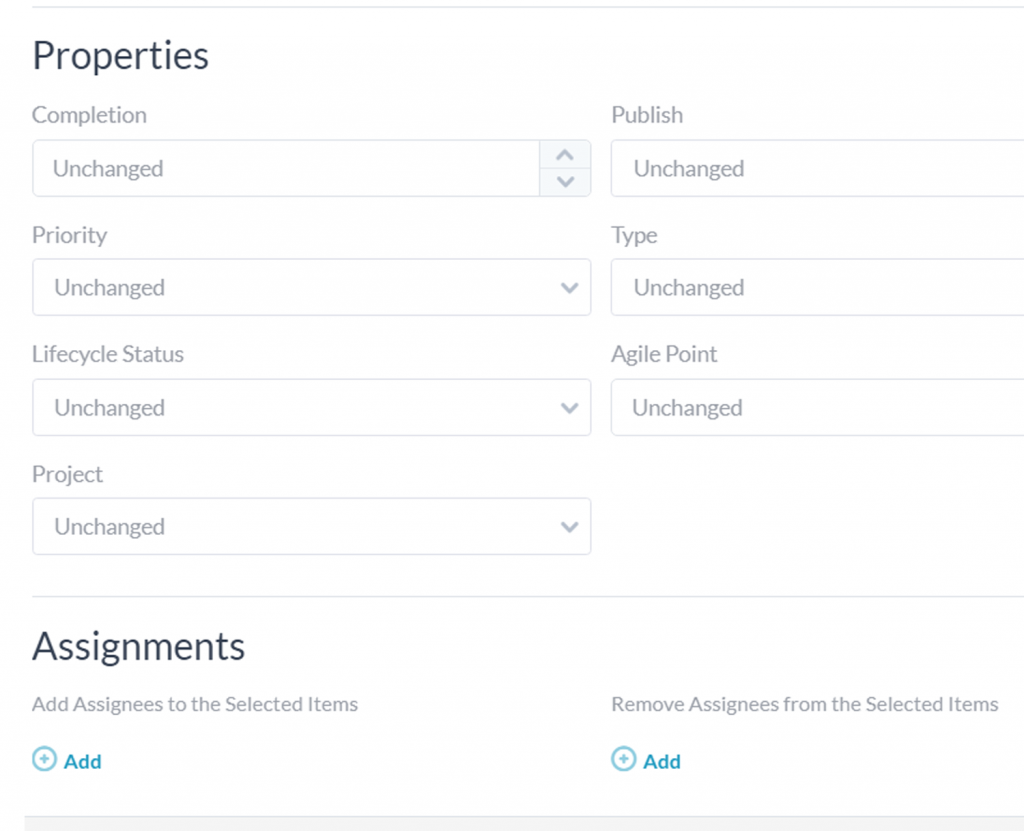Image resolution: width=1024 pixels, height=831 pixels.
Task: Click the chevron arrow in the Priority box
Action: tap(570, 288)
